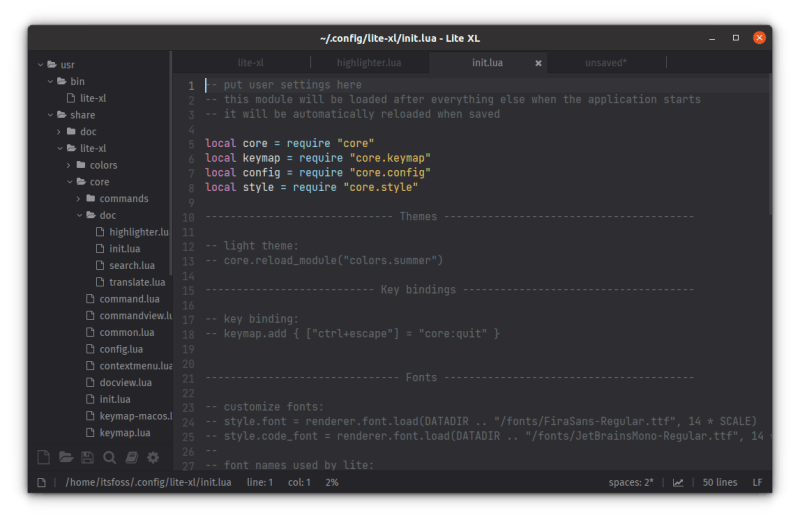This screenshot has width=800, height=522.
Task: Click the new file icon in bottom toolbar
Action: 44,457
